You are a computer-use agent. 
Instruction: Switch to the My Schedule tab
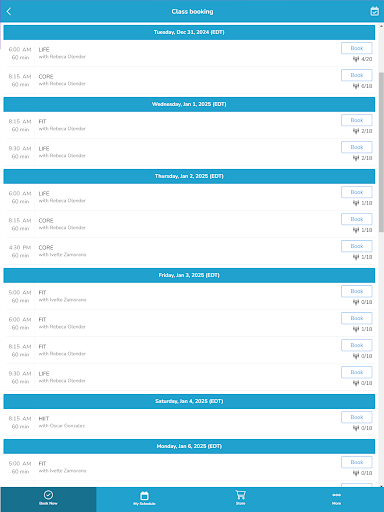click(x=144, y=498)
